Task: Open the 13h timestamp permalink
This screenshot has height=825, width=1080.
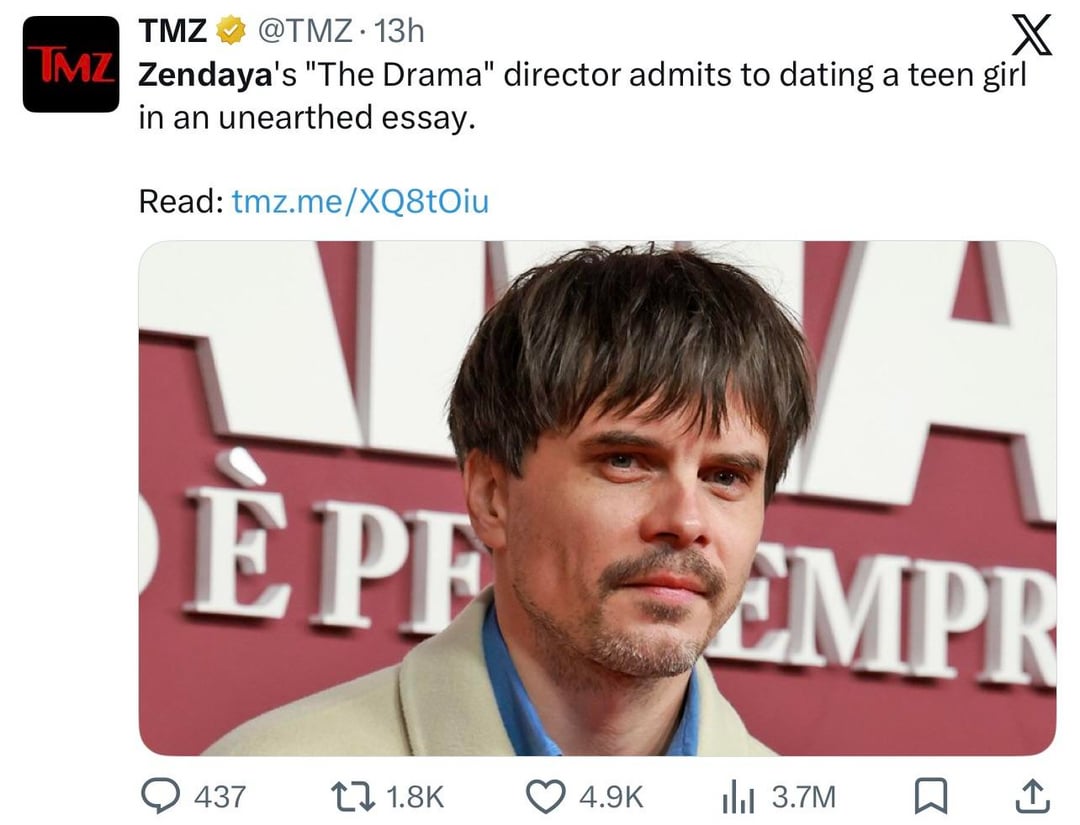Action: 397,32
